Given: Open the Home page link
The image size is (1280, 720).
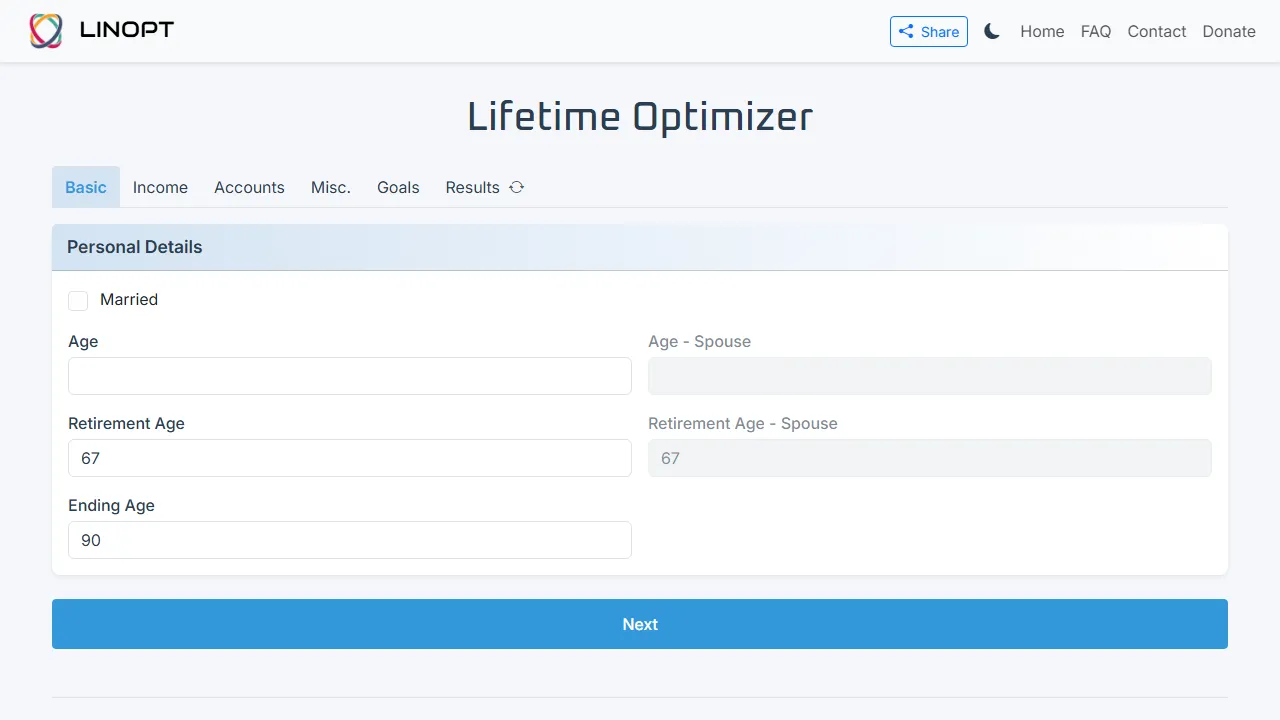Looking at the screenshot, I should (x=1042, y=31).
